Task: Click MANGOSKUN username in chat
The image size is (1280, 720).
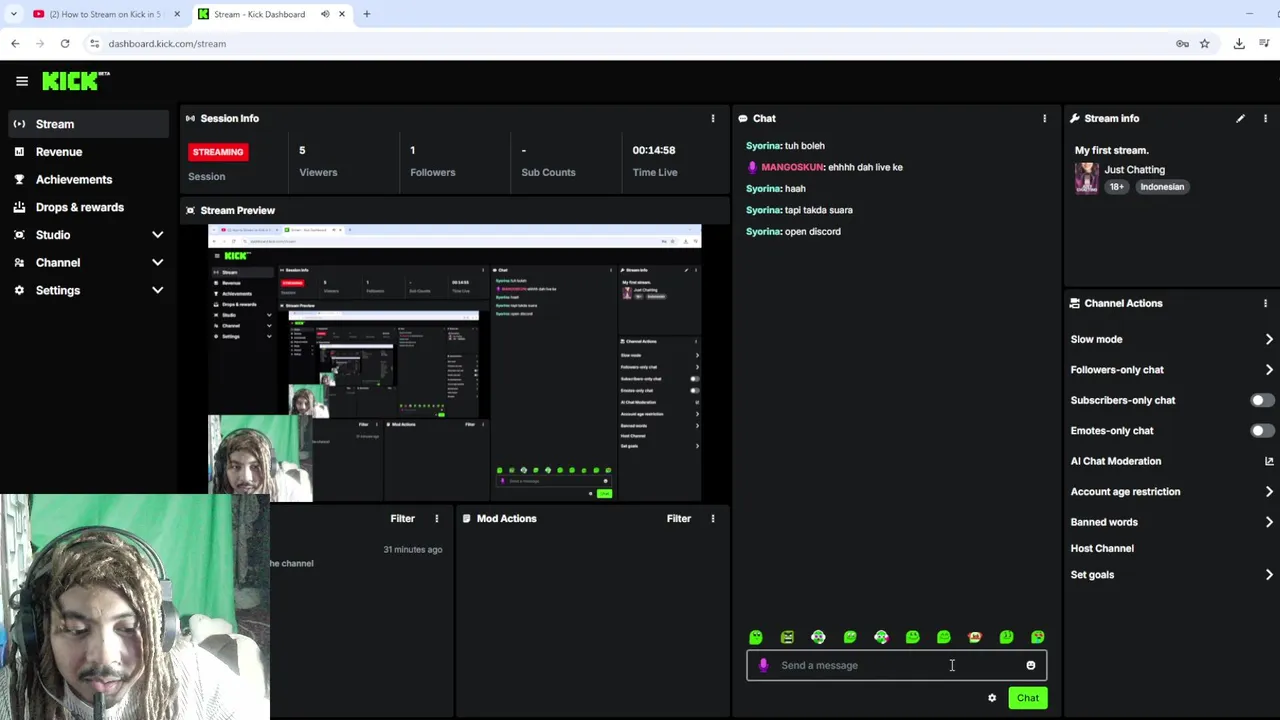Action: (x=792, y=167)
